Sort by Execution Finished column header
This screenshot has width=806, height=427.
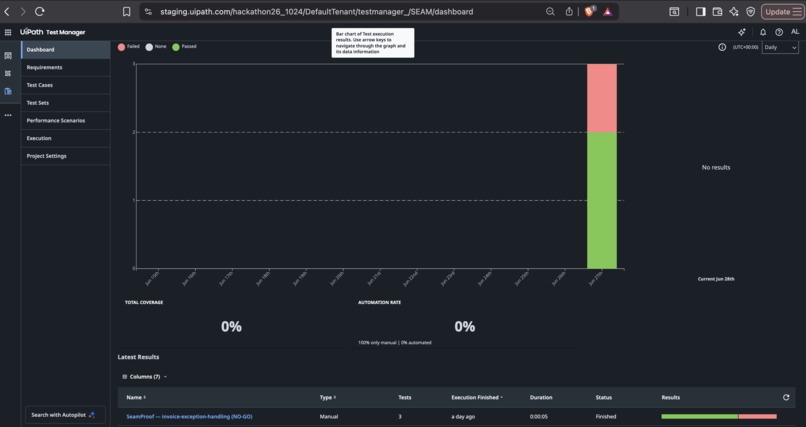[477, 397]
